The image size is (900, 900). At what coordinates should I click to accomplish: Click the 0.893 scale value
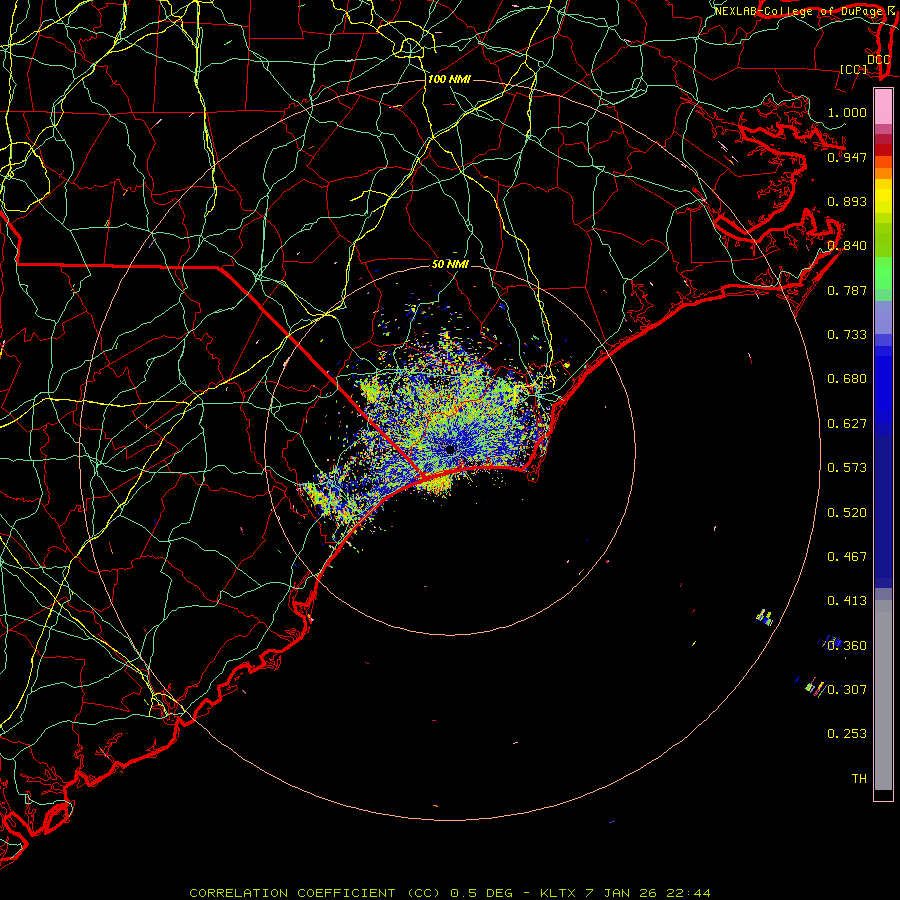[847, 201]
